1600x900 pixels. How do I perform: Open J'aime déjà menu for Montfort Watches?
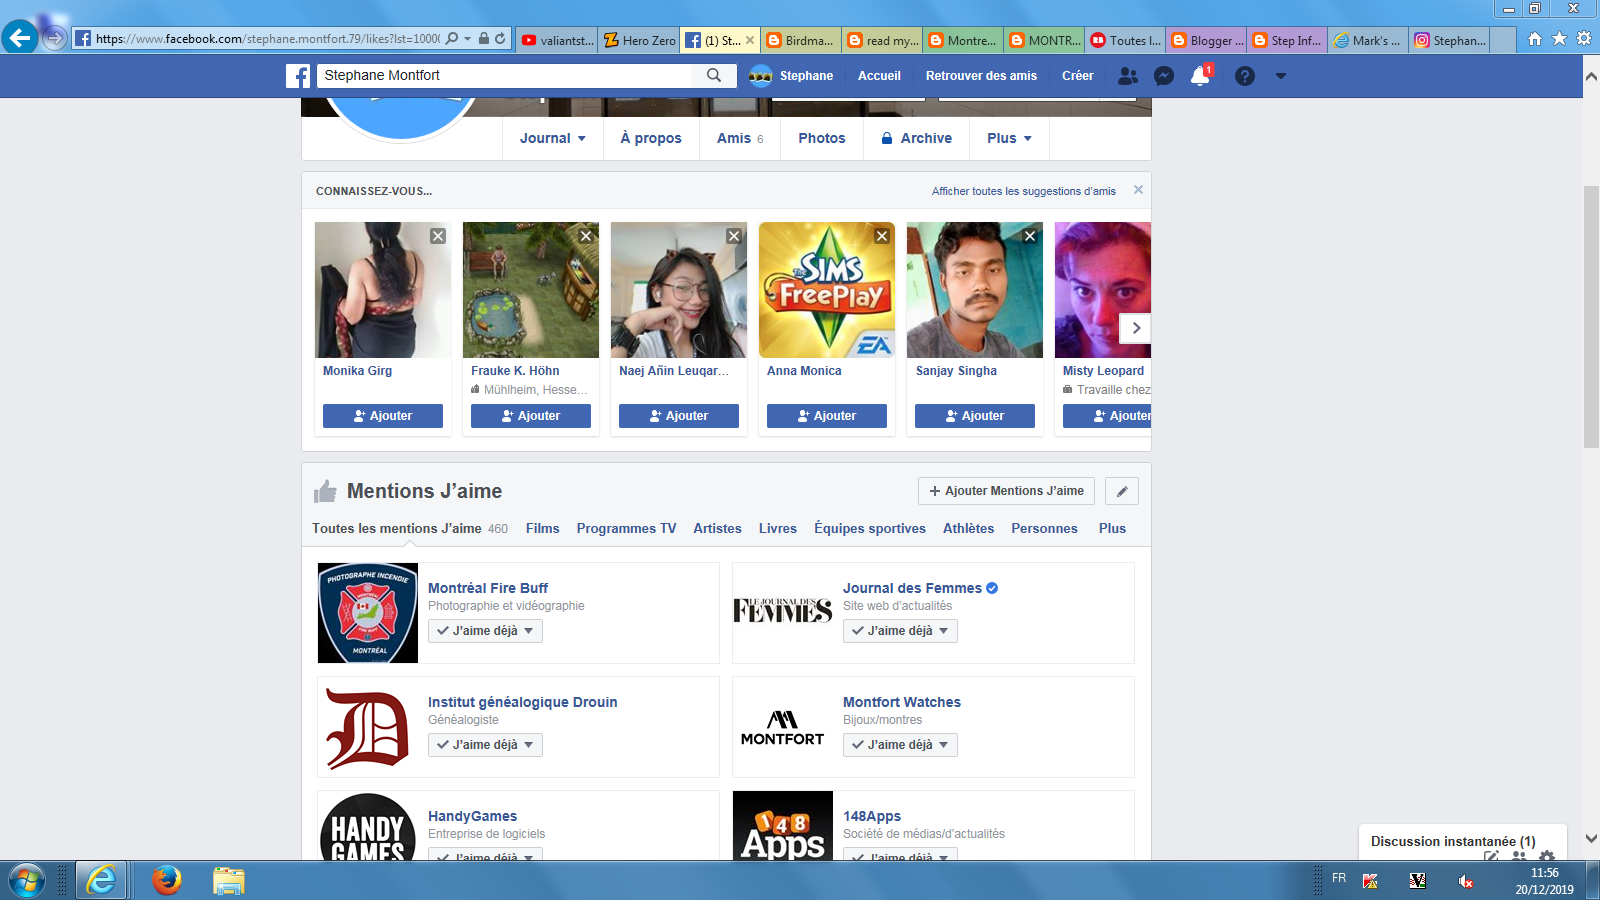click(x=900, y=745)
